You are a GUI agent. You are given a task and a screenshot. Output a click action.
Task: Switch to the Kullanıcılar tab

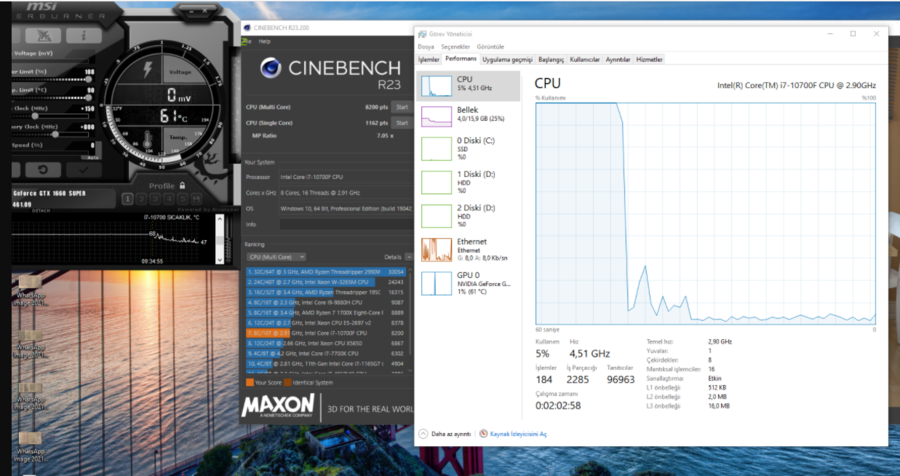pyautogui.click(x=585, y=60)
